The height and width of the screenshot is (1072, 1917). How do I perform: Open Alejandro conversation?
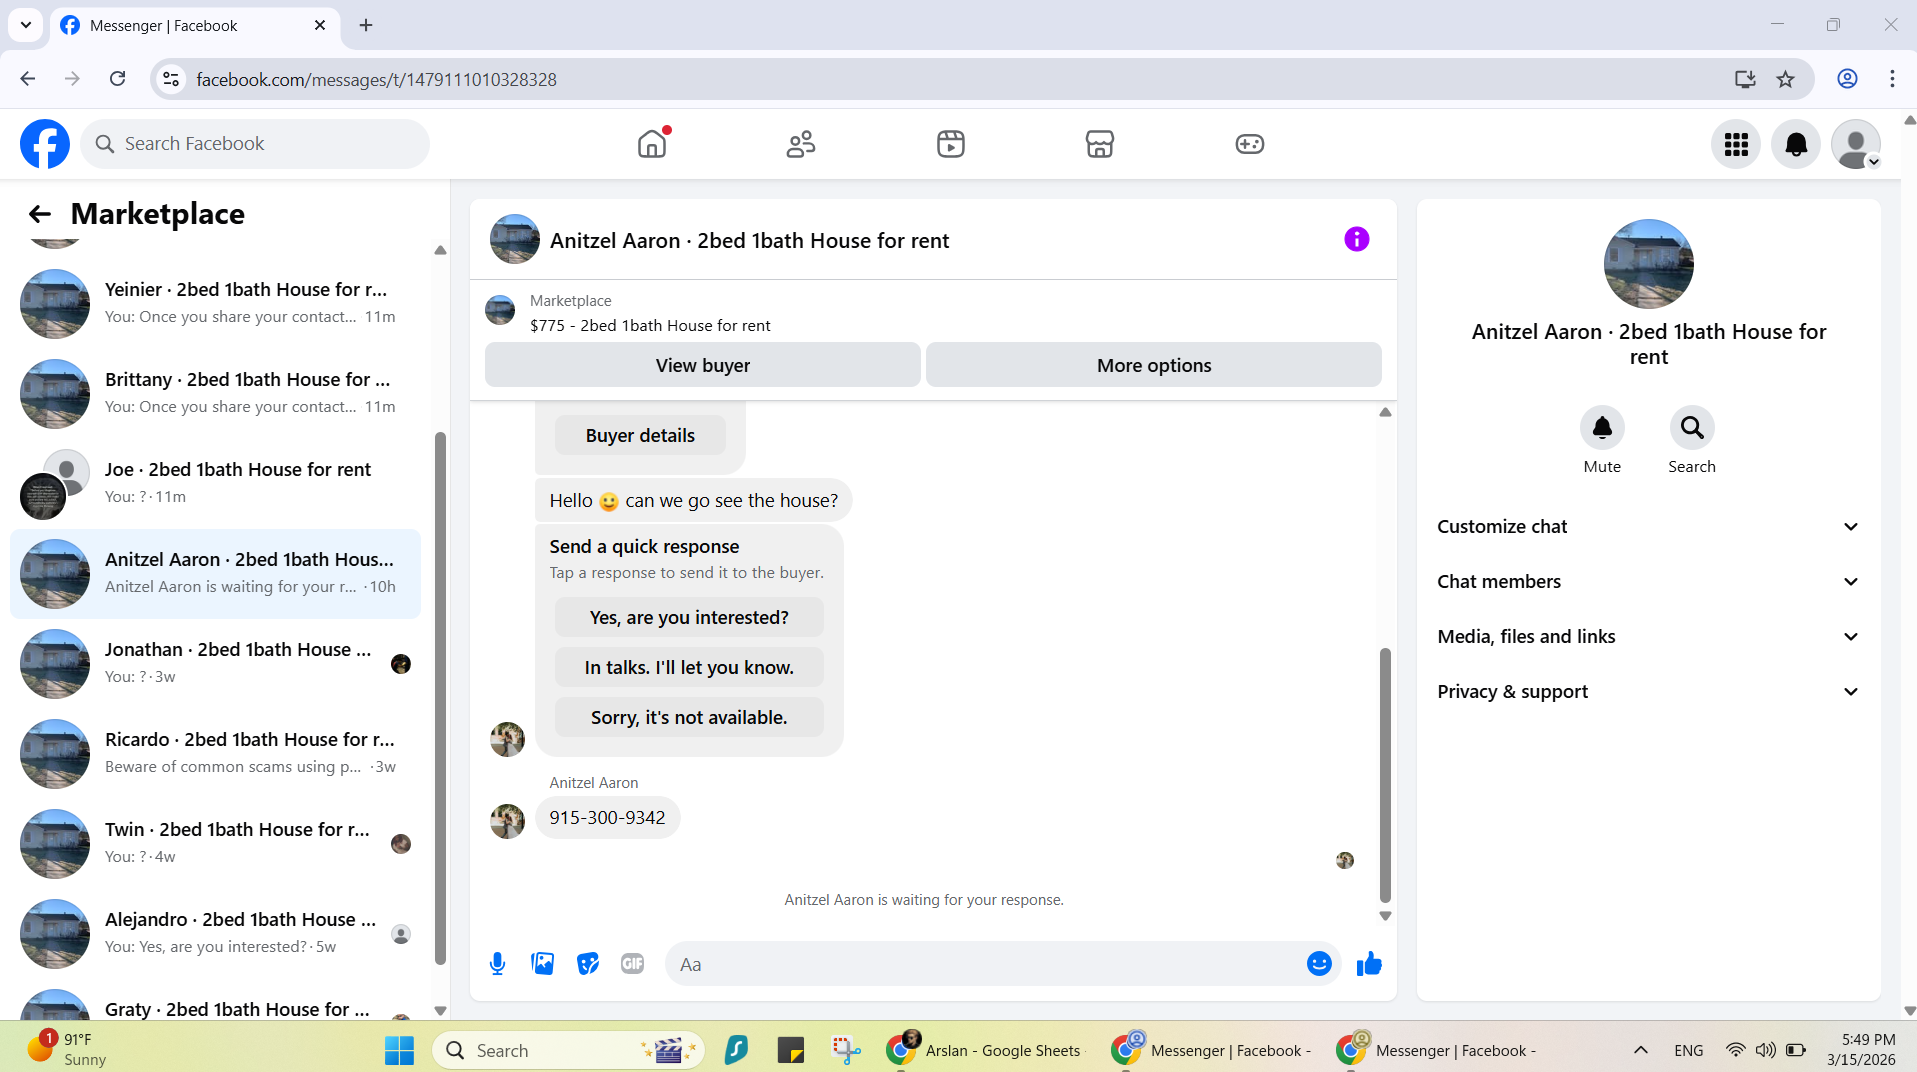coord(215,934)
